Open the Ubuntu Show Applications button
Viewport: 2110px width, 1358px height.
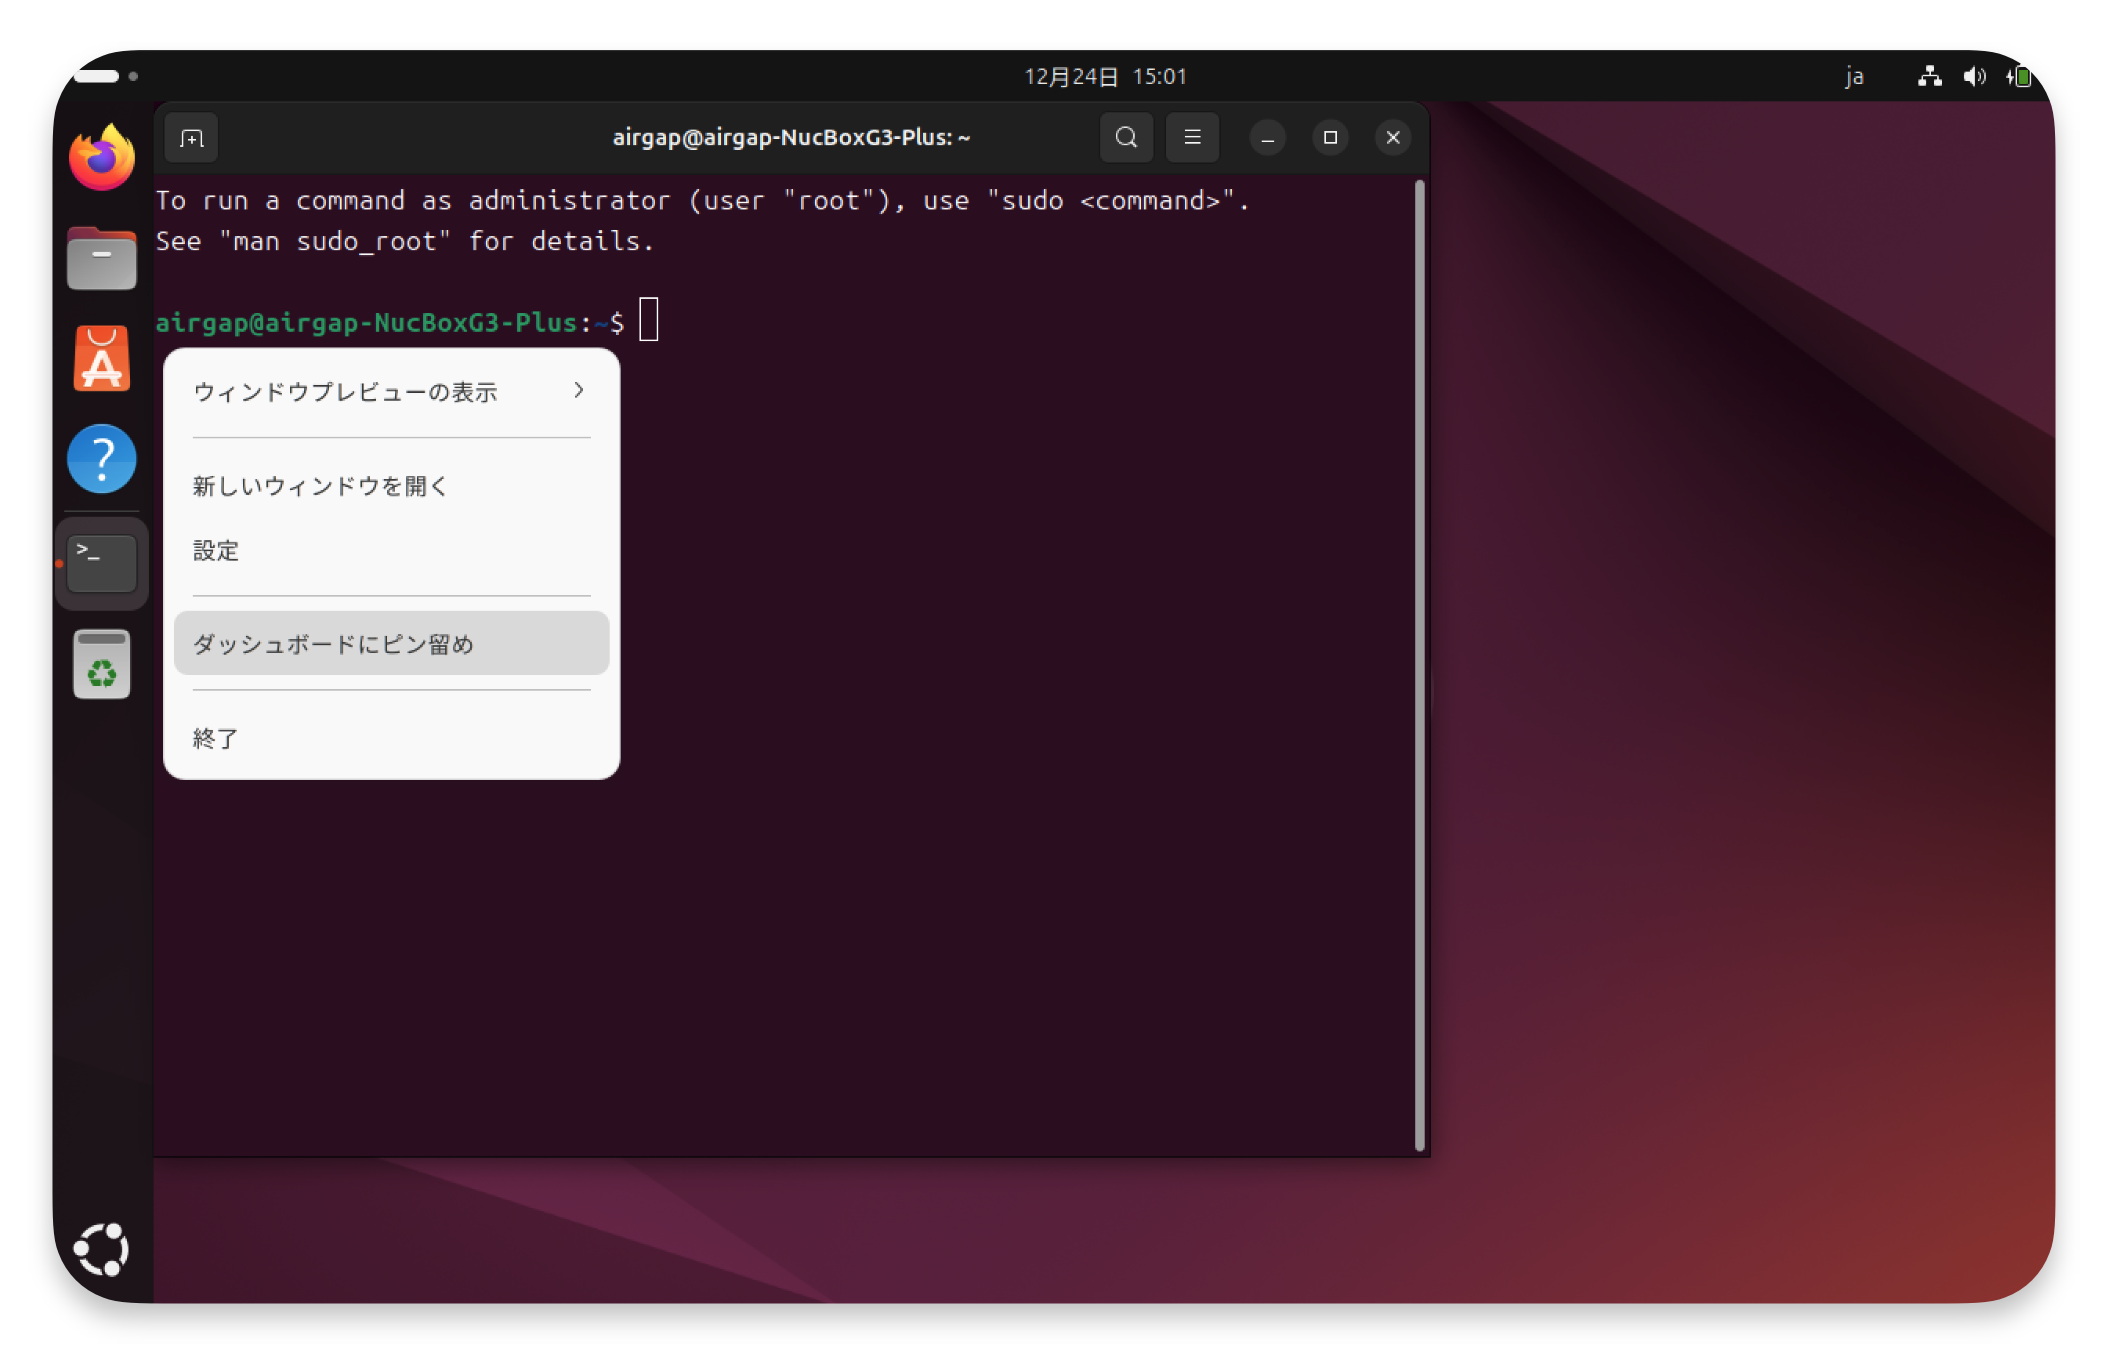[102, 1249]
